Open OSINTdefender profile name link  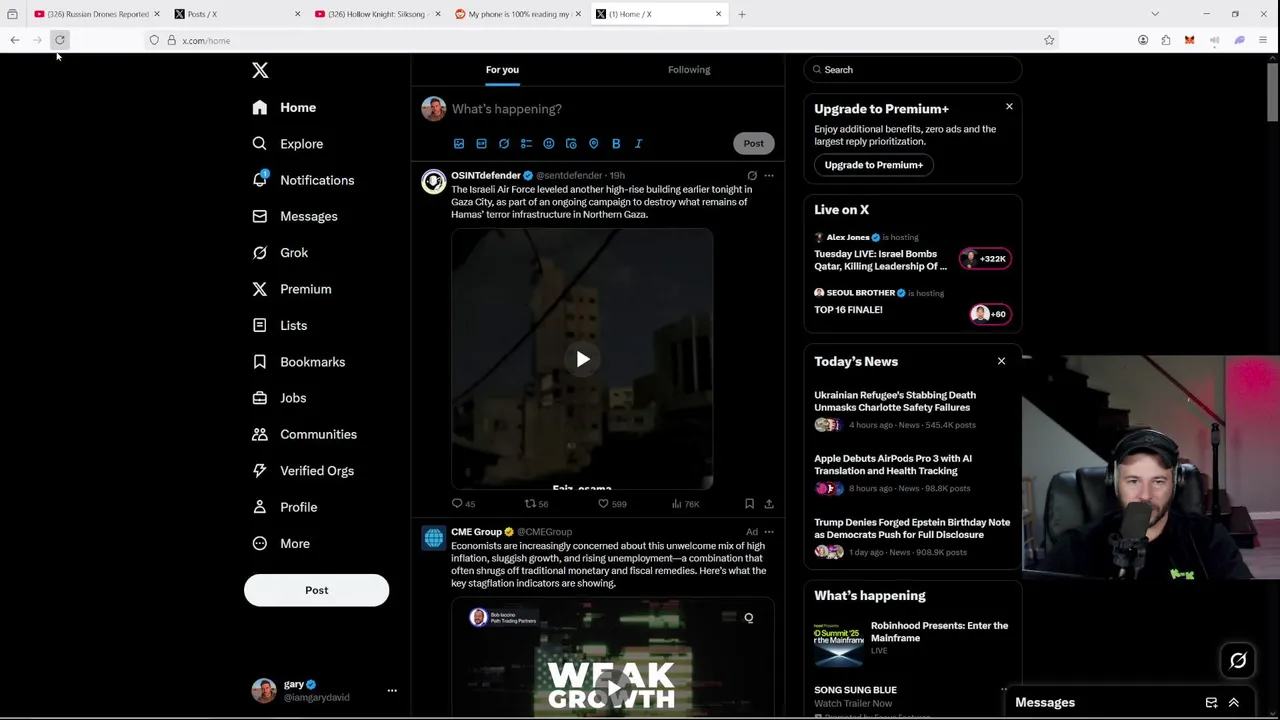click(485, 176)
